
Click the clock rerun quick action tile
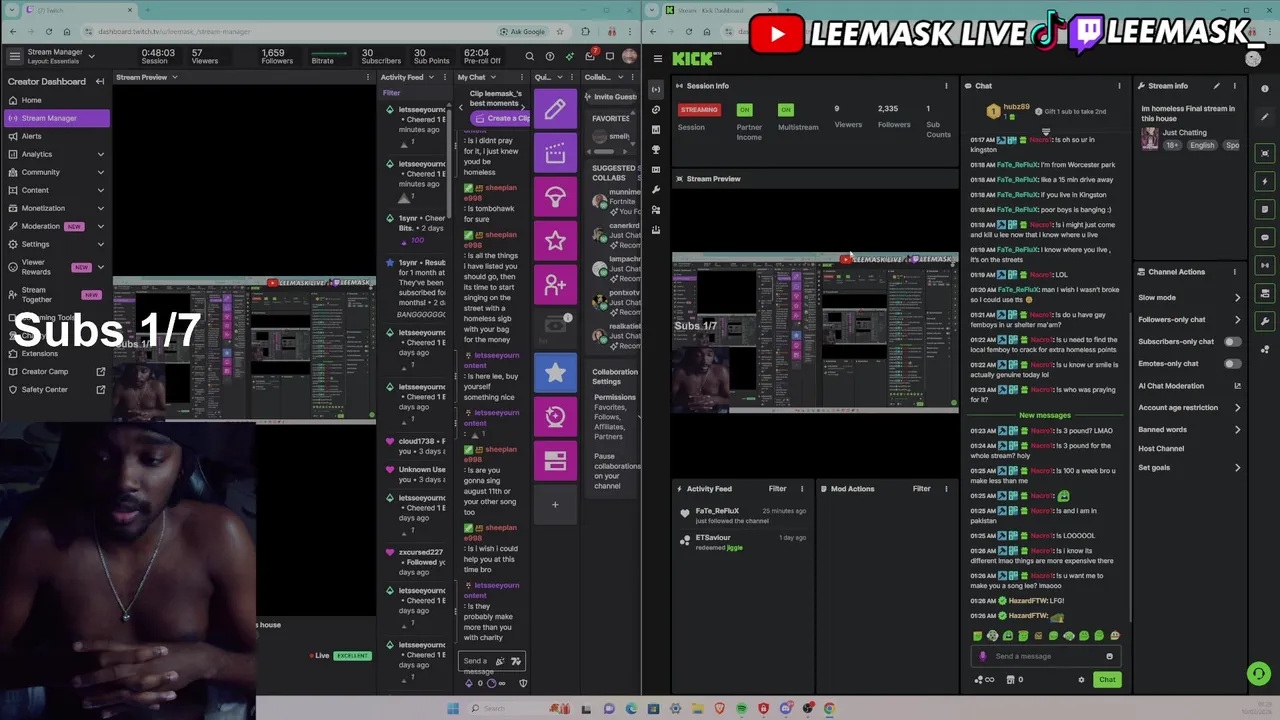click(x=555, y=417)
